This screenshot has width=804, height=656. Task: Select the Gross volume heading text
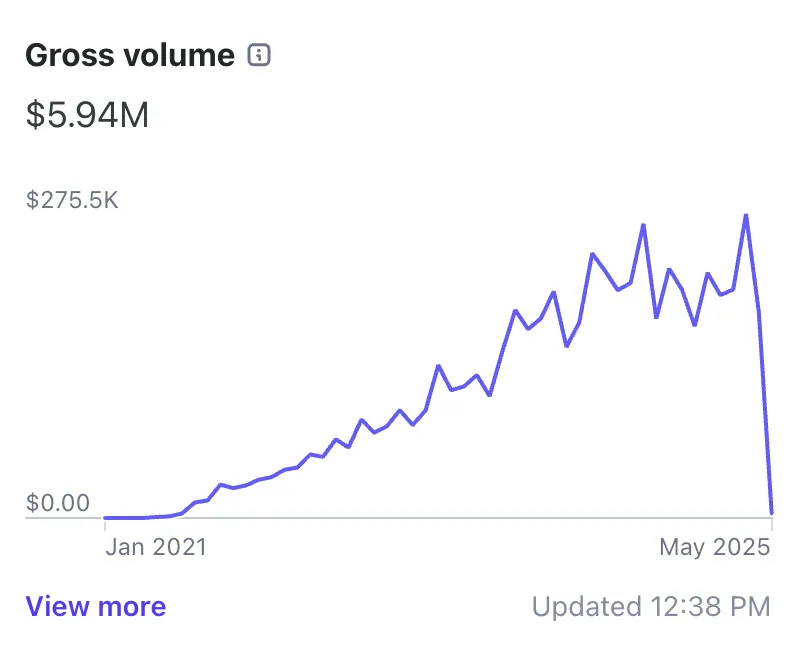130,55
